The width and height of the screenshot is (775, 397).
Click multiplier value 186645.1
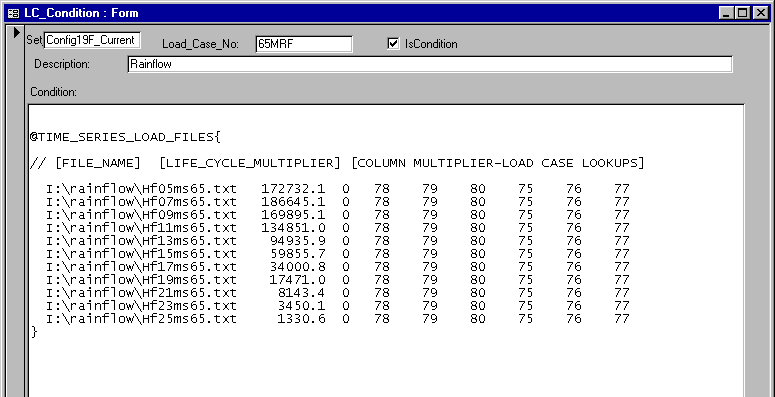pyautogui.click(x=294, y=202)
